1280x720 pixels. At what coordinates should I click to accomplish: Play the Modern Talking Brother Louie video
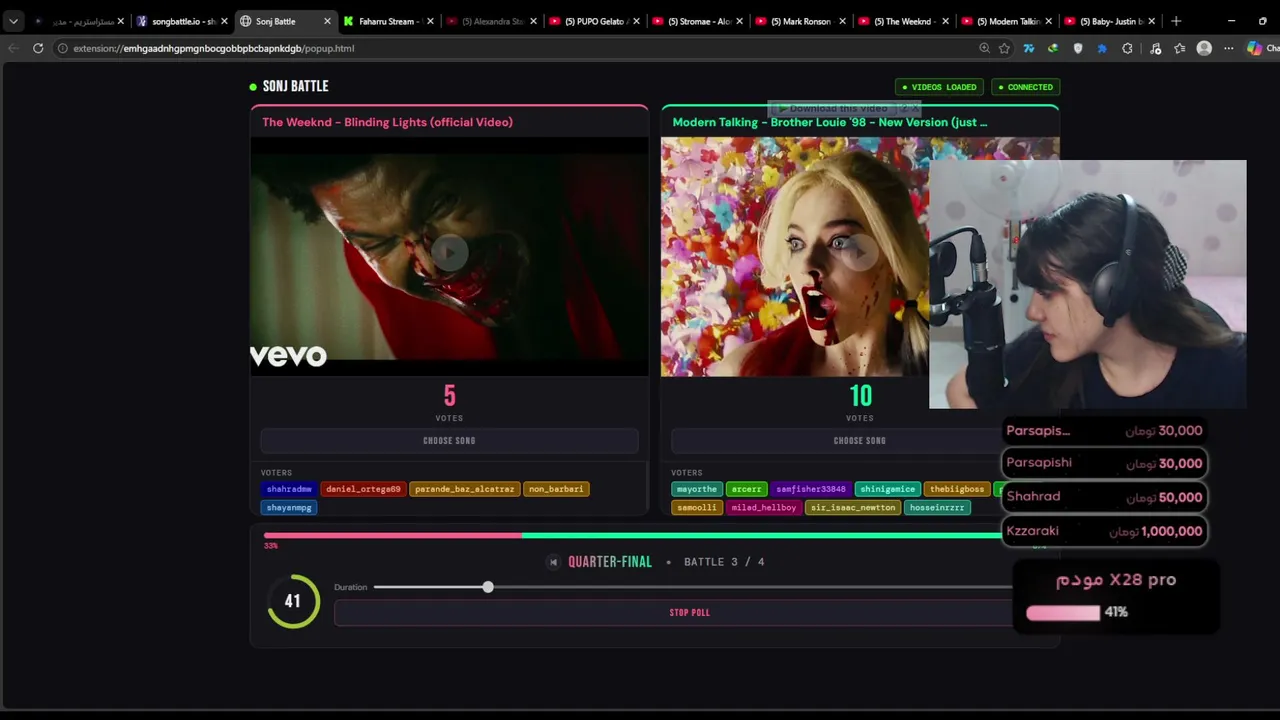860,252
